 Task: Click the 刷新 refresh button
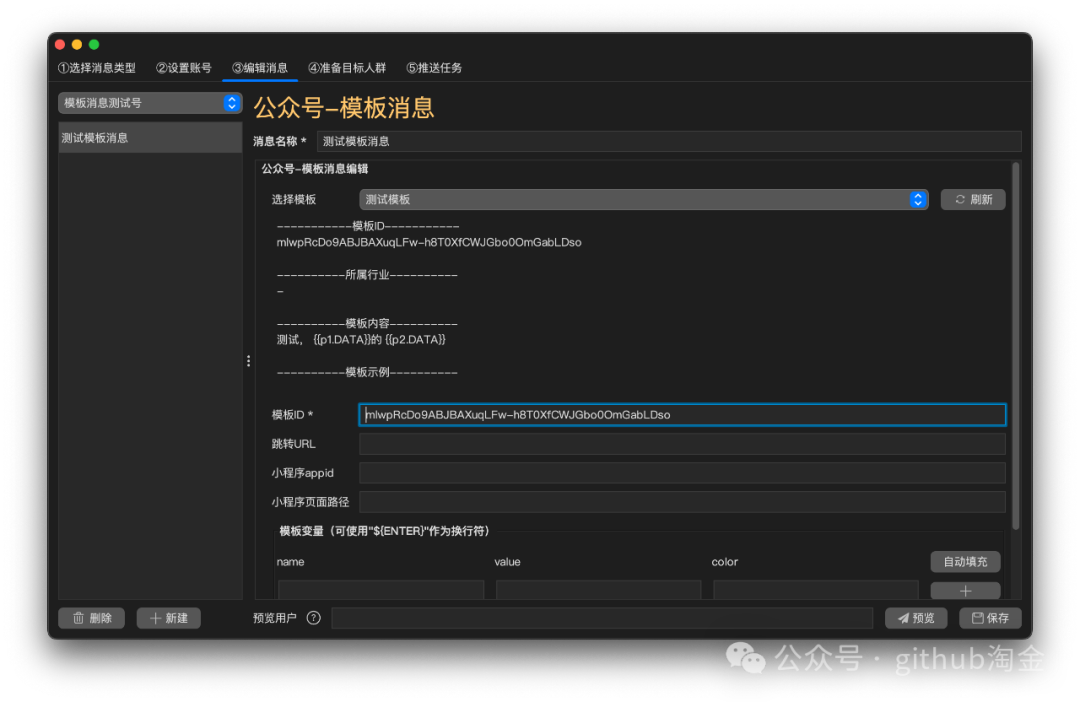coord(973,199)
